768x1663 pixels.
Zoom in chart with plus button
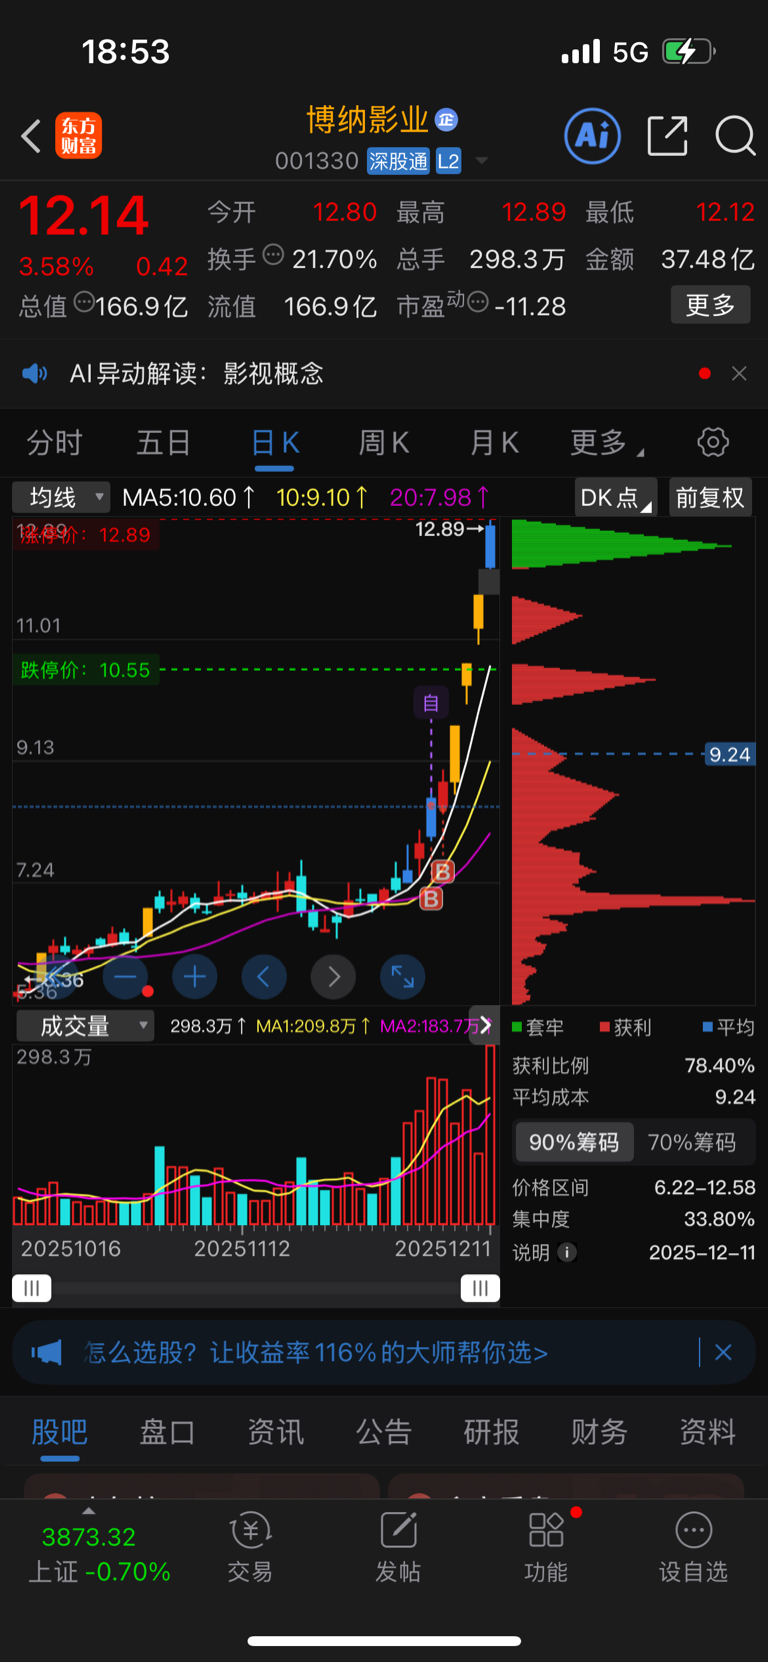pos(194,977)
